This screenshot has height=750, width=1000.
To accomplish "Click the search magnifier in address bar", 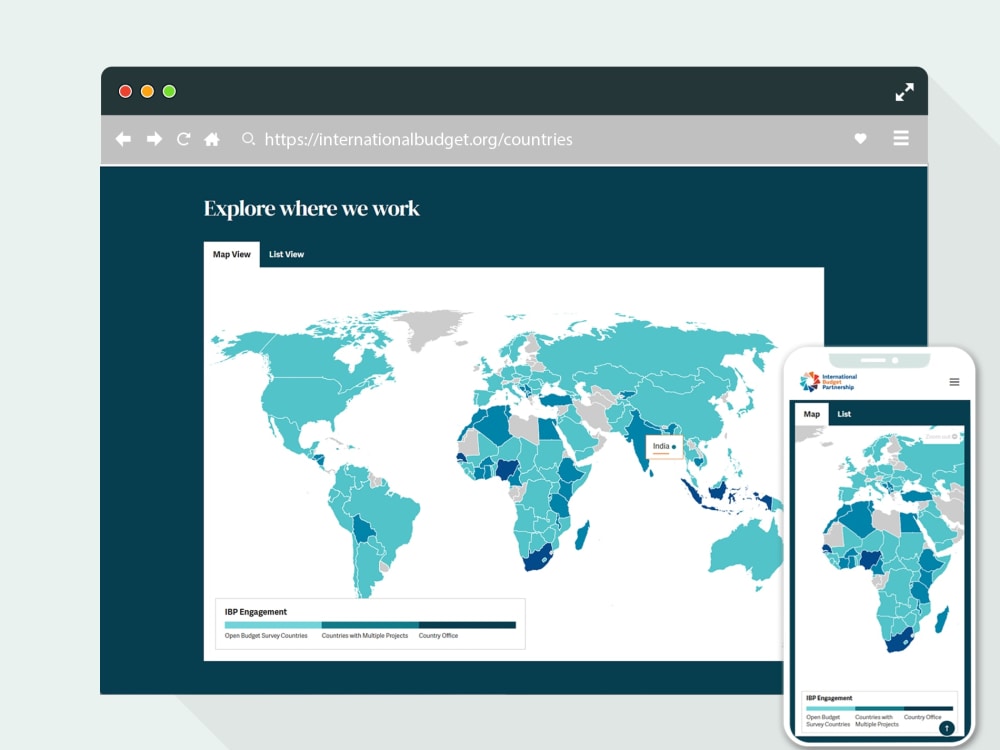I will coord(248,138).
